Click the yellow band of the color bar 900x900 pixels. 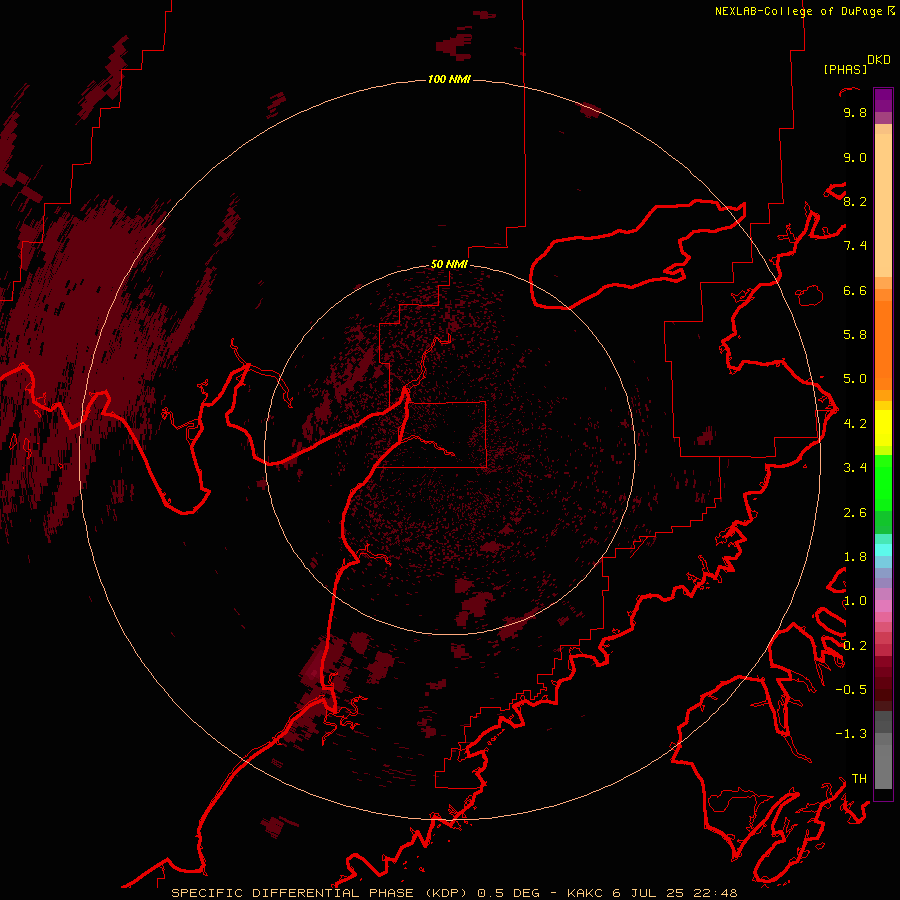883,428
